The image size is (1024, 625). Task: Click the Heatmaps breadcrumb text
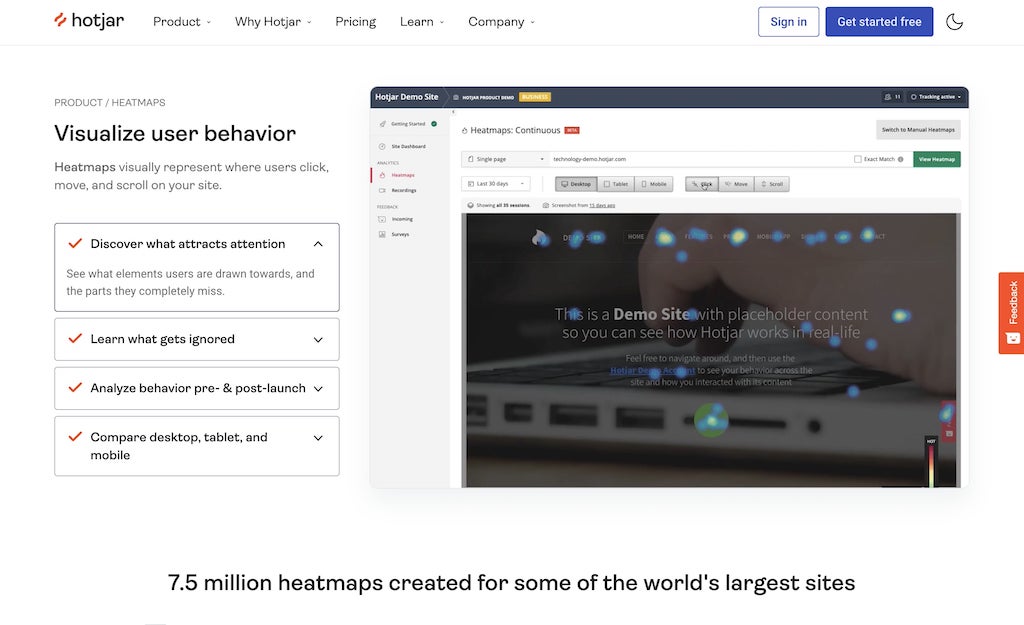[138, 103]
